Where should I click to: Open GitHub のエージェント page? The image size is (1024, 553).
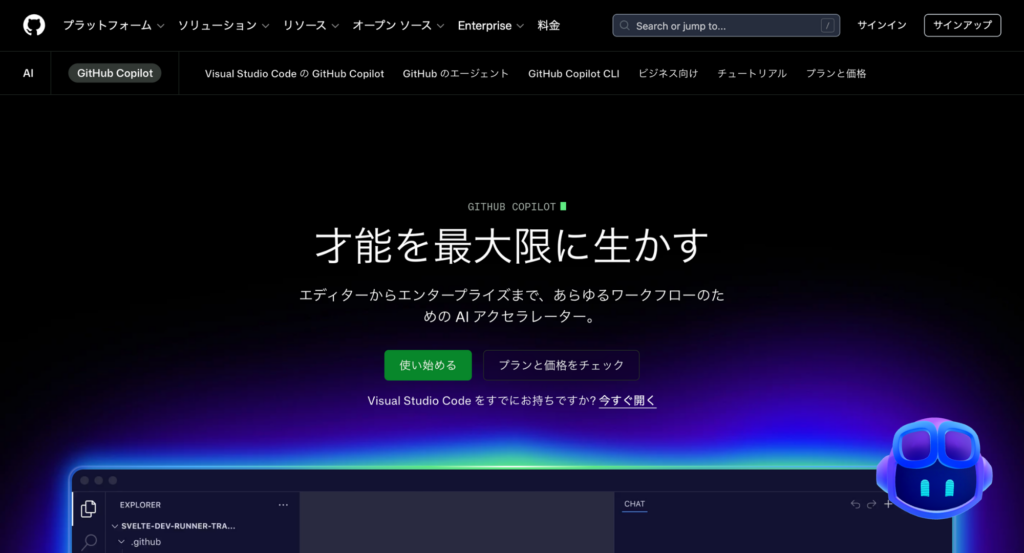point(455,74)
